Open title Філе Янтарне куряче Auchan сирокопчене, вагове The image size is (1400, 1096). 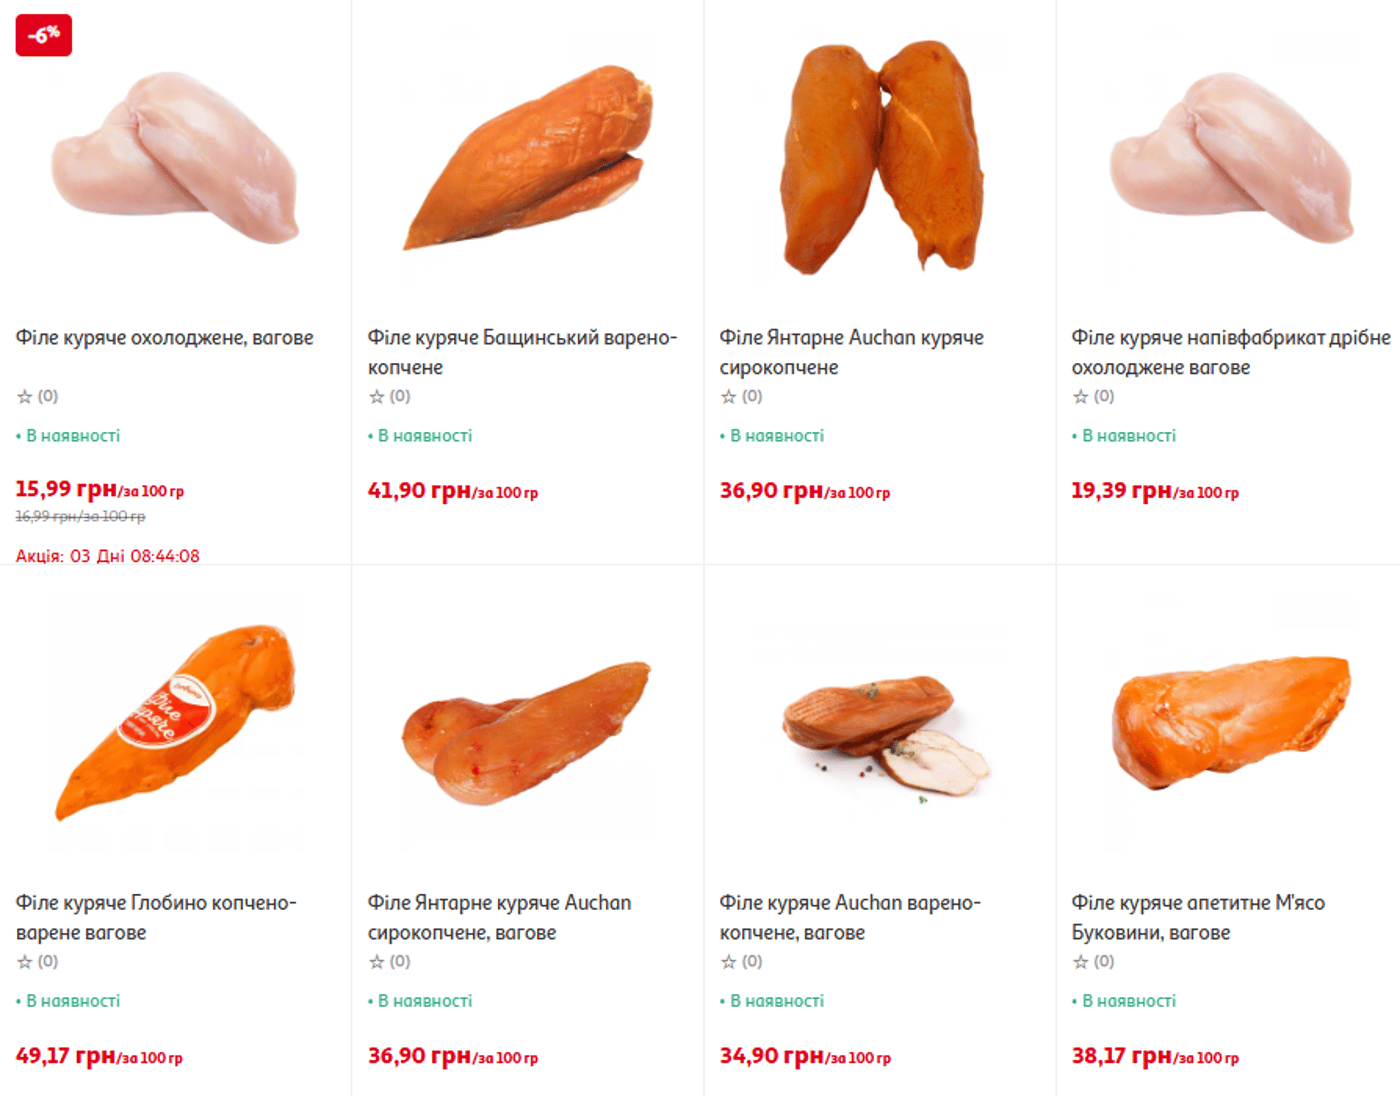tap(499, 917)
